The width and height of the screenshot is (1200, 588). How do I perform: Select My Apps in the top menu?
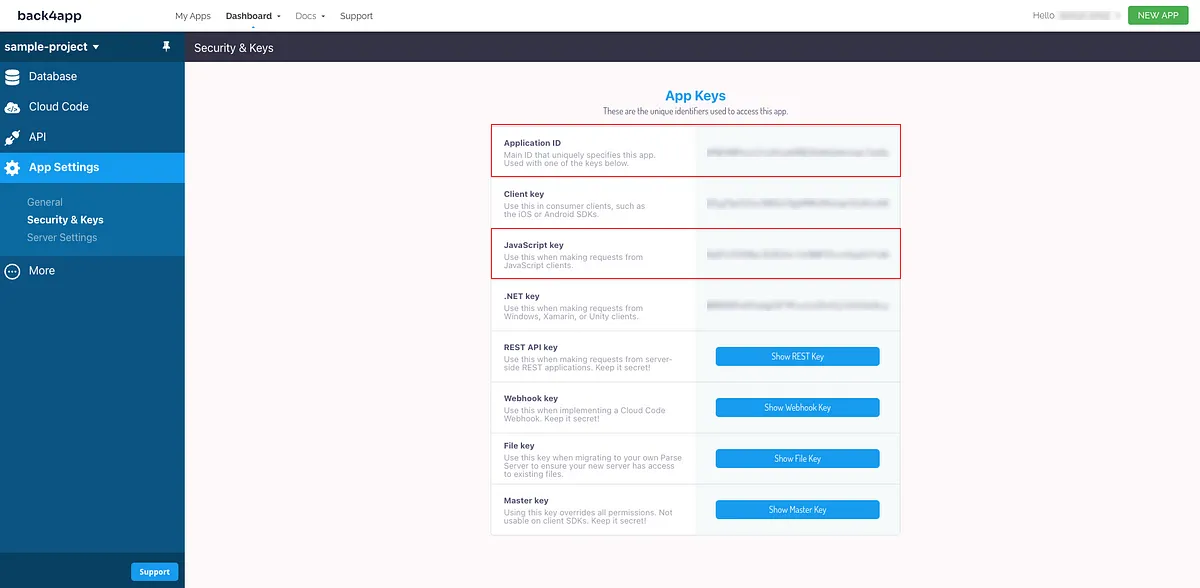(x=192, y=15)
